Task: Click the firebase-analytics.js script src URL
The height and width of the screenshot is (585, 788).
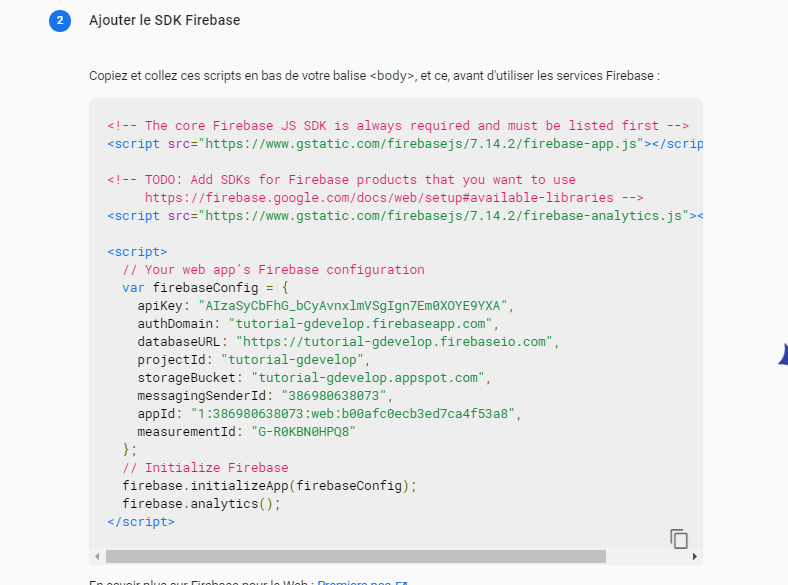Action: [442, 216]
